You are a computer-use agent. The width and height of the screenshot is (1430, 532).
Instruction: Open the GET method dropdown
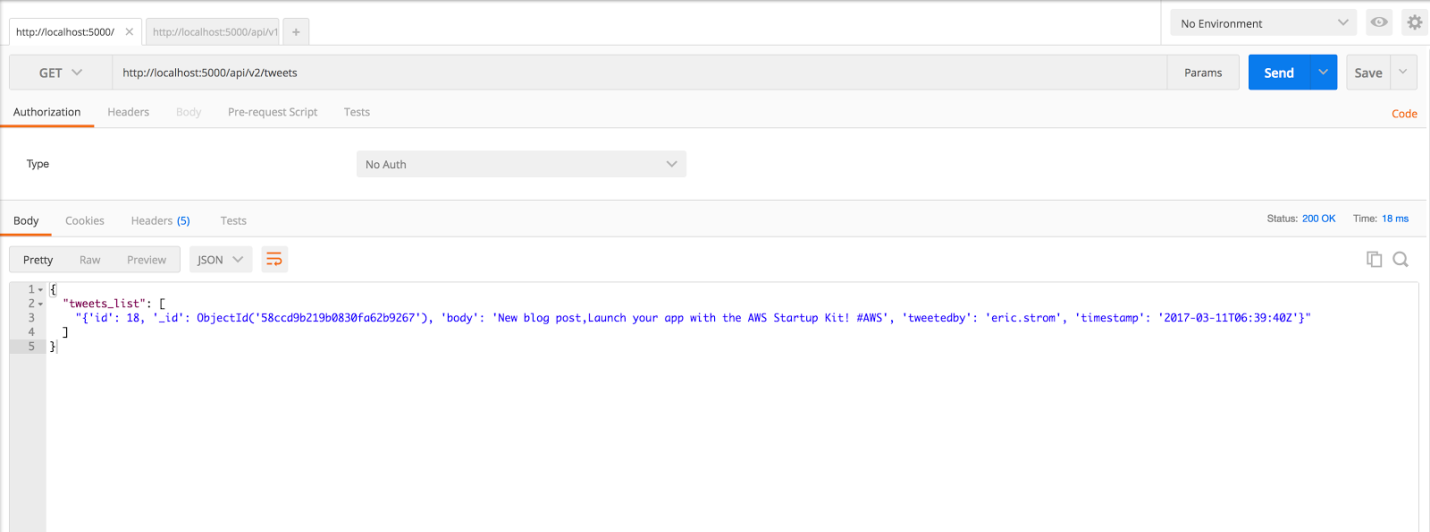click(60, 73)
